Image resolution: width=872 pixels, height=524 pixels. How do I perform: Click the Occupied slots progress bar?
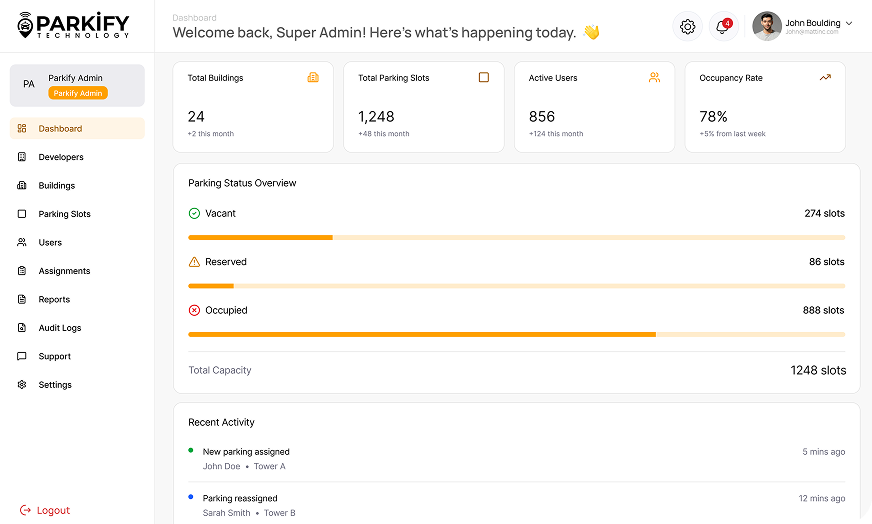coord(516,334)
